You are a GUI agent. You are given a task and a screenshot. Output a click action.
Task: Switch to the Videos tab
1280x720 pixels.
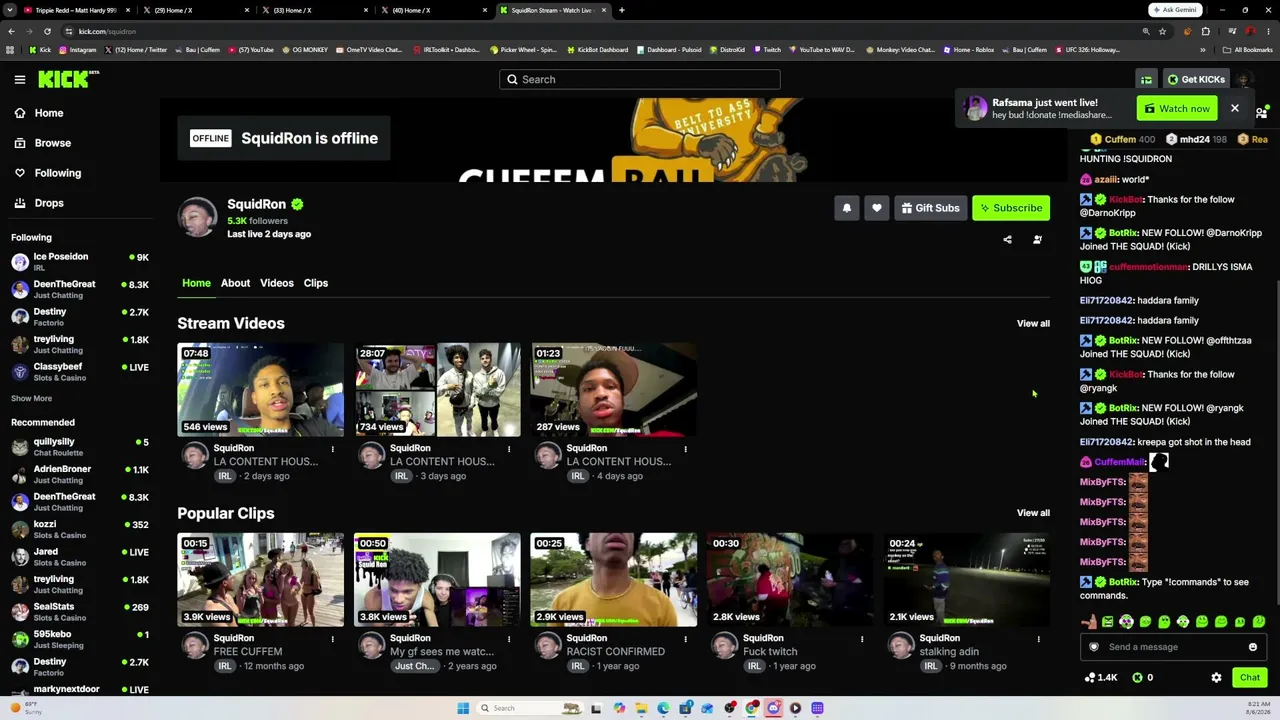pyautogui.click(x=277, y=283)
